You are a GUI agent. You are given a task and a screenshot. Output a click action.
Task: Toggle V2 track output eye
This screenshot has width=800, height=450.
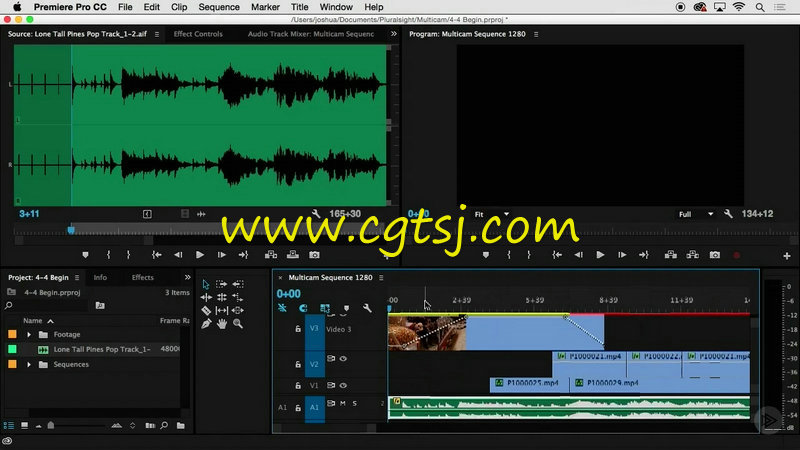click(343, 359)
